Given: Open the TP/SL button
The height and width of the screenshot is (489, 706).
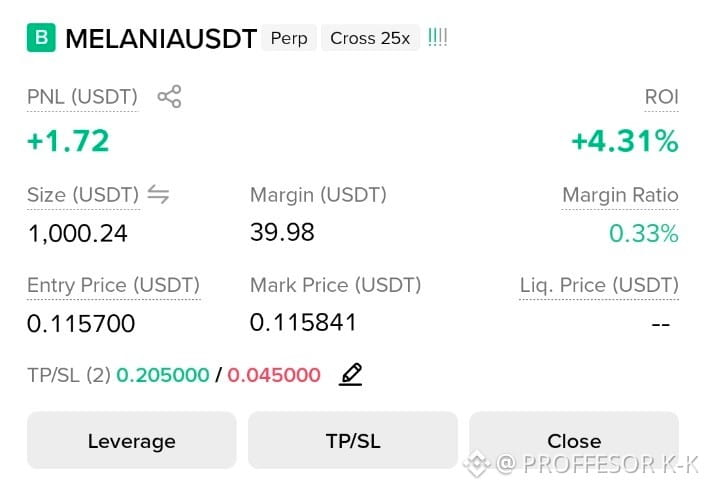Looking at the screenshot, I should pos(353,440).
